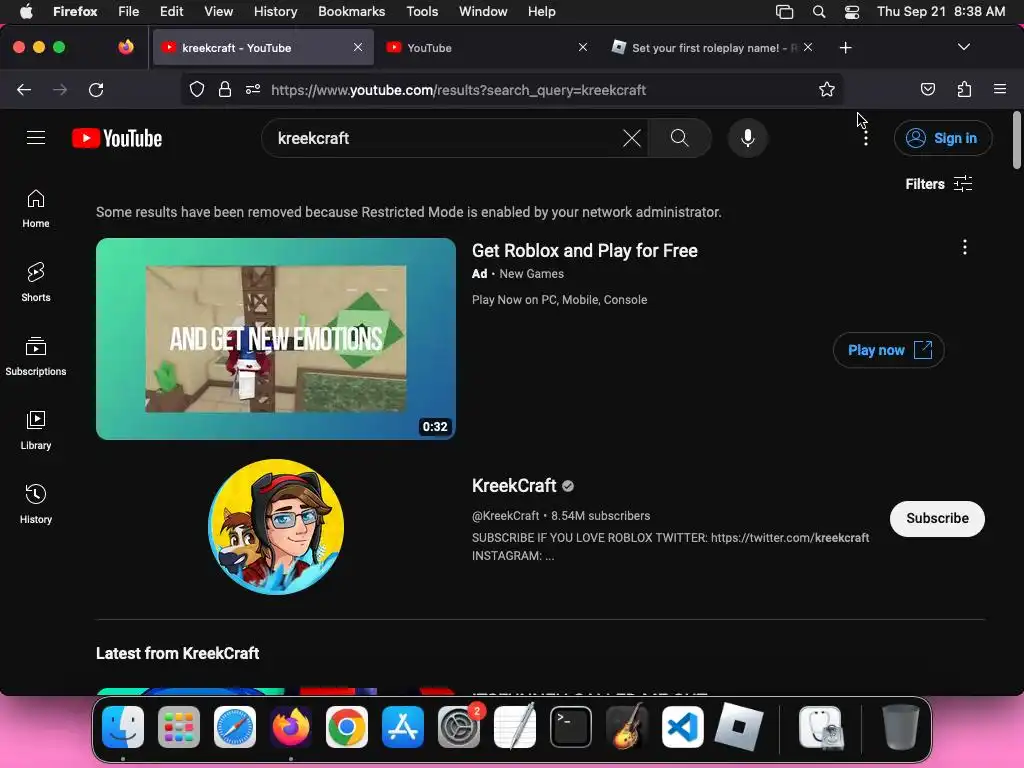The width and height of the screenshot is (1024, 768).
Task: Open History in the sidebar
Action: (x=36, y=504)
